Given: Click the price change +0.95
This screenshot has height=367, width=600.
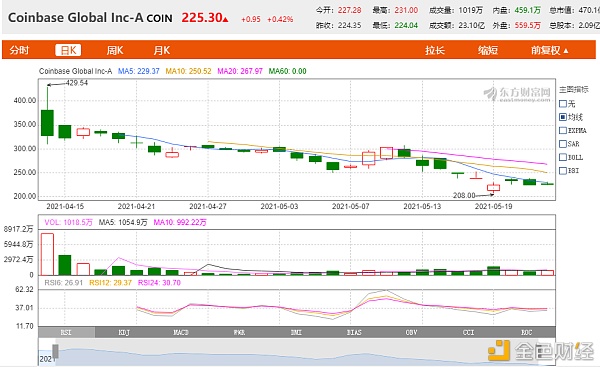Looking at the screenshot, I should (251, 19).
